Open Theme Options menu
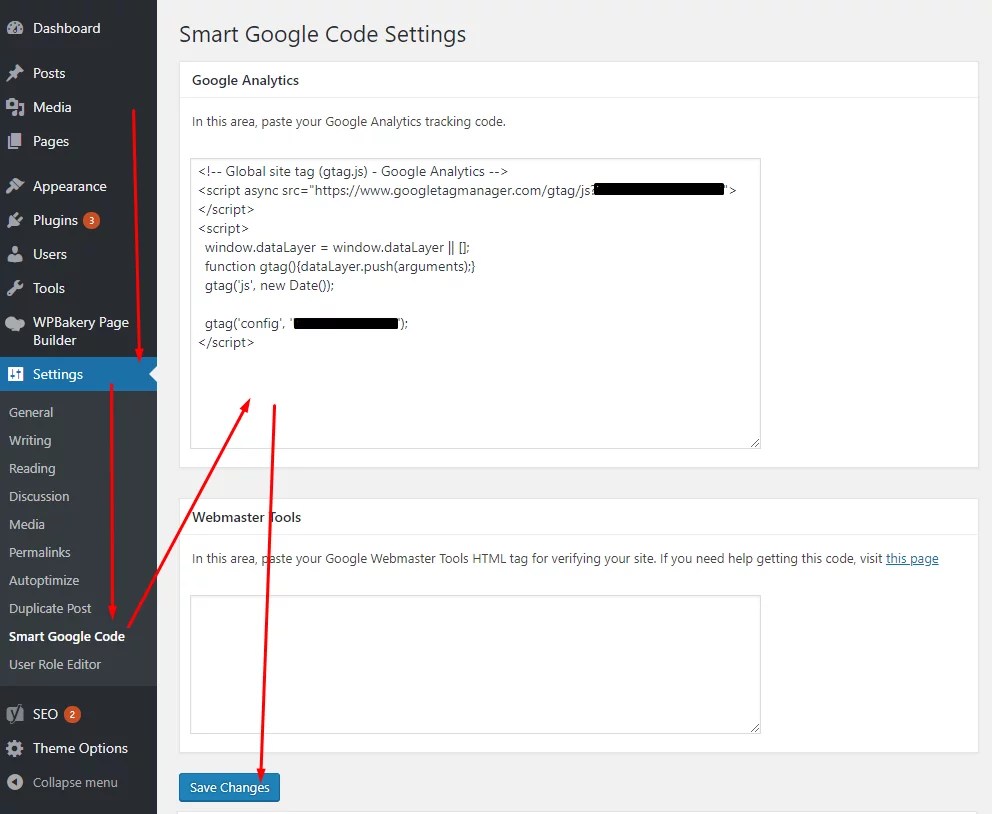 78,748
